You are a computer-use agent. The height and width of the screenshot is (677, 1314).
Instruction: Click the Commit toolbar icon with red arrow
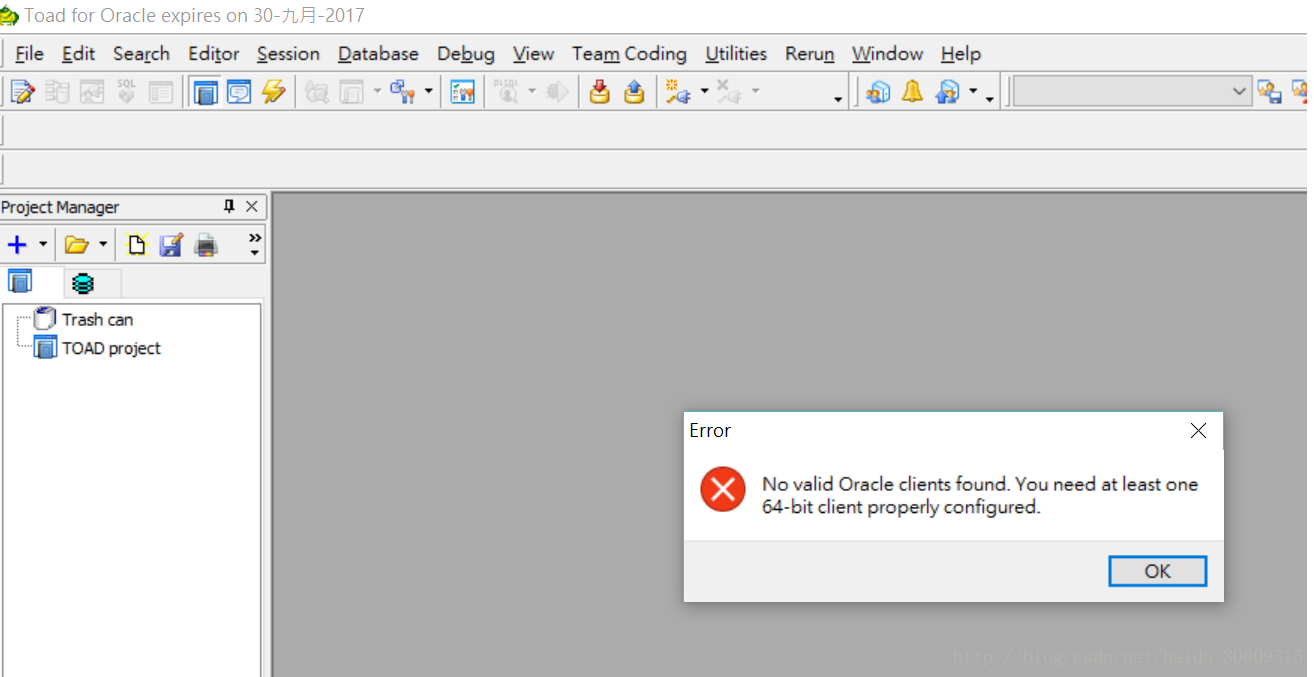pyautogui.click(x=600, y=91)
